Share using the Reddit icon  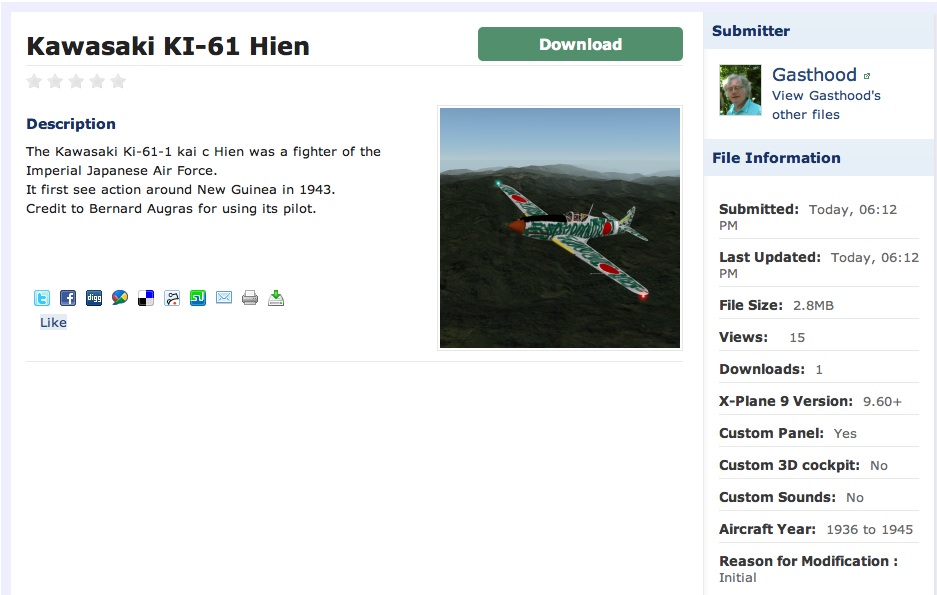[172, 298]
